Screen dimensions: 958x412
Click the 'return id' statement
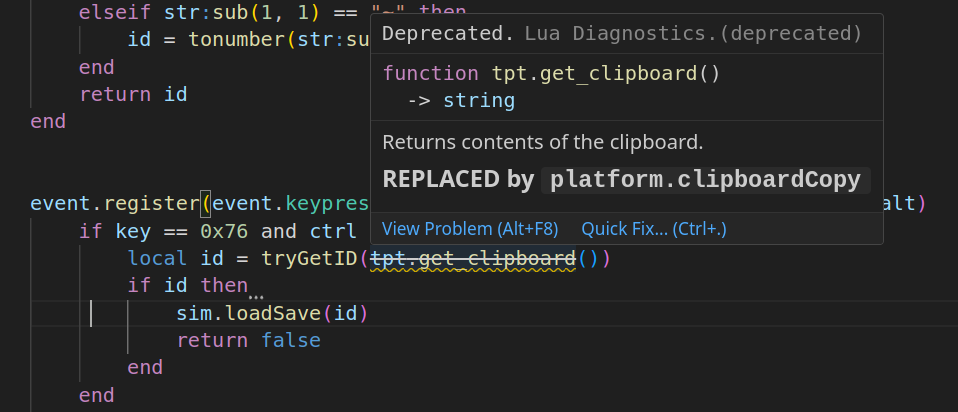pyautogui.click(x=133, y=95)
